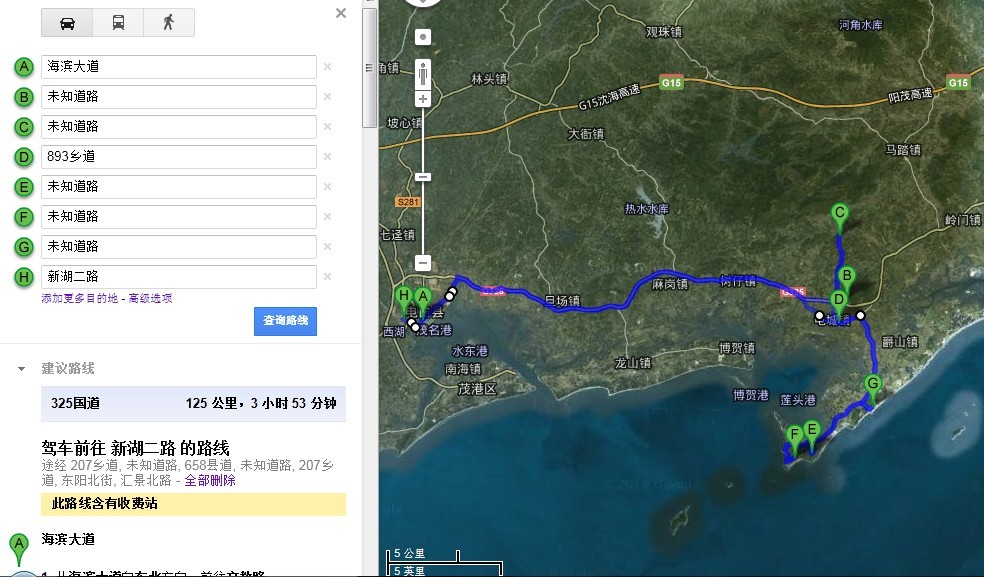The width and height of the screenshot is (984, 577).
Task: Collapse the 建议路线 section arrow
Action: (21, 369)
